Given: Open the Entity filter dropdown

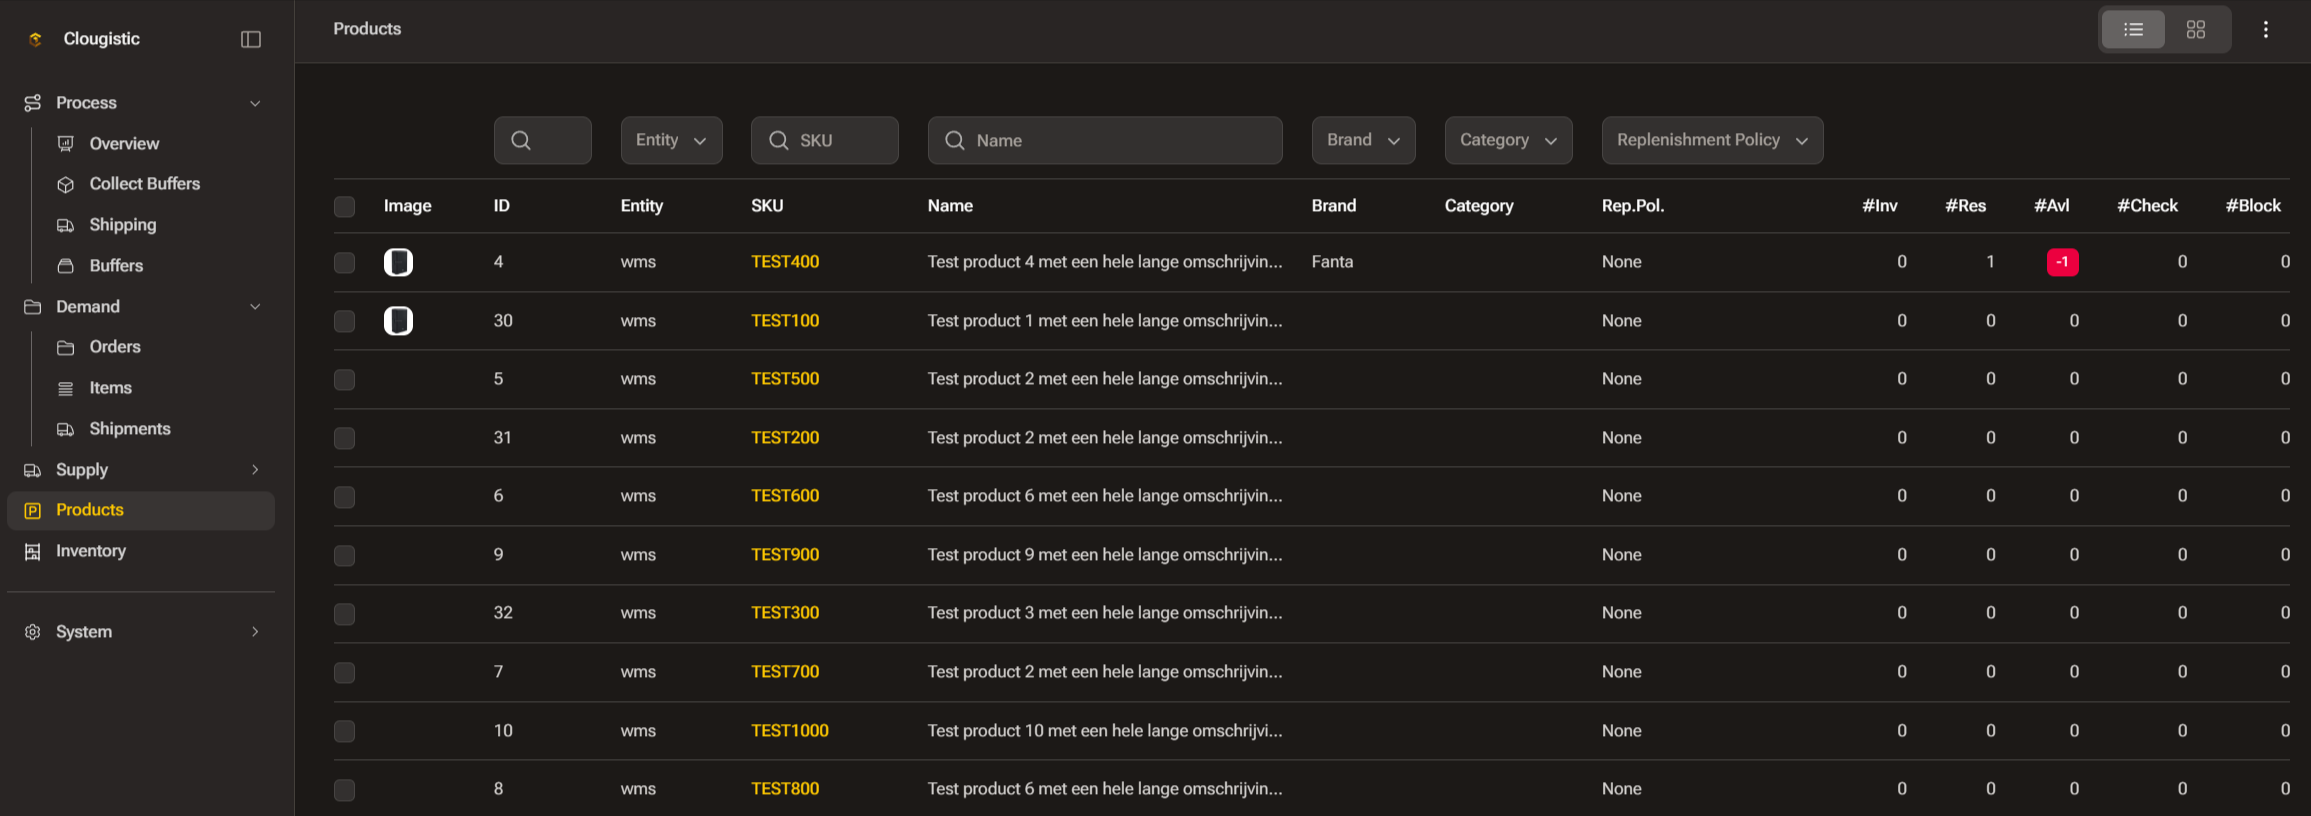Looking at the screenshot, I should click(671, 140).
